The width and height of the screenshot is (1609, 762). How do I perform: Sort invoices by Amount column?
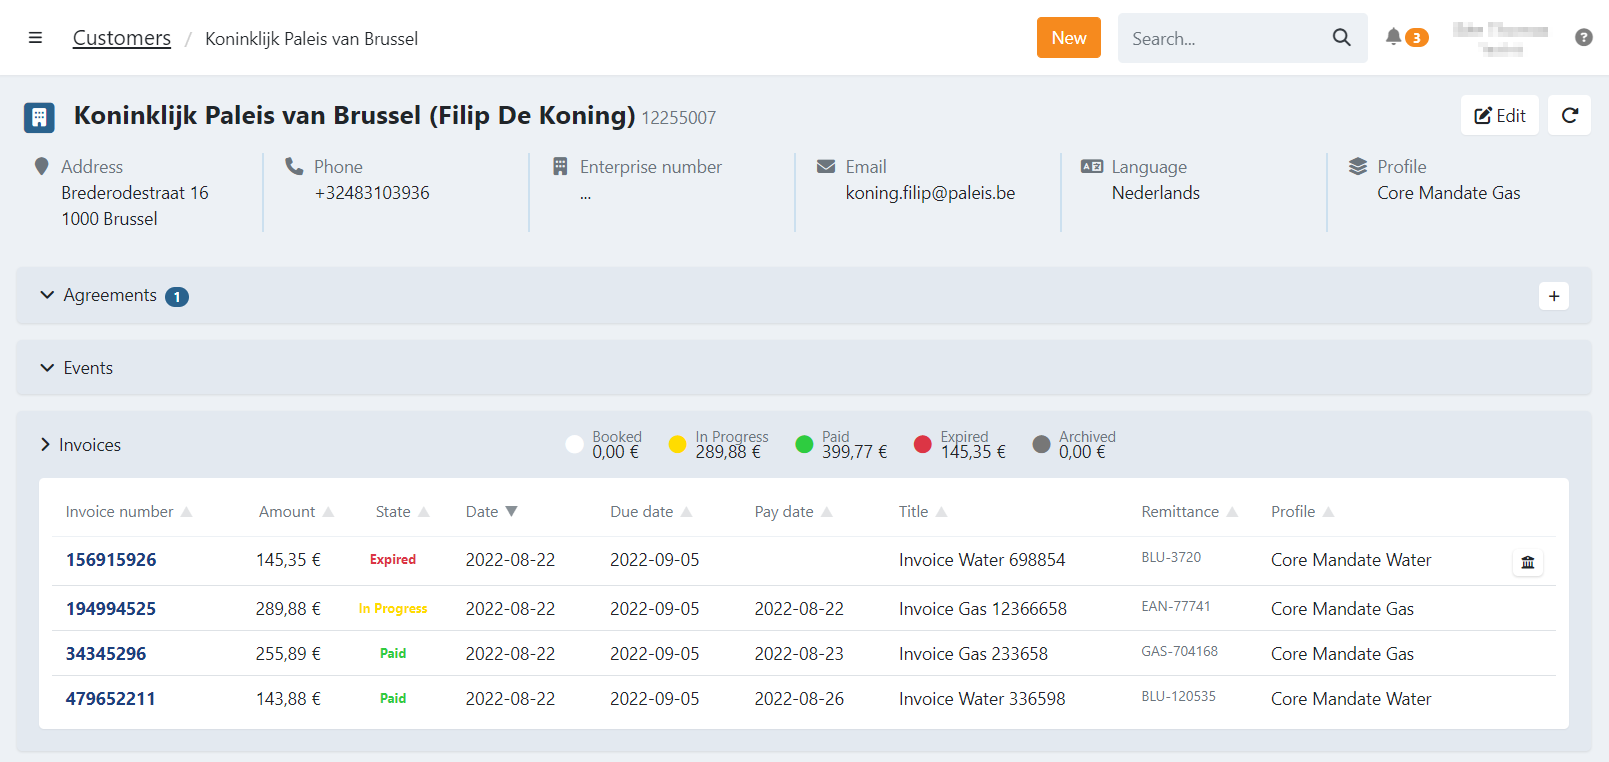point(287,512)
